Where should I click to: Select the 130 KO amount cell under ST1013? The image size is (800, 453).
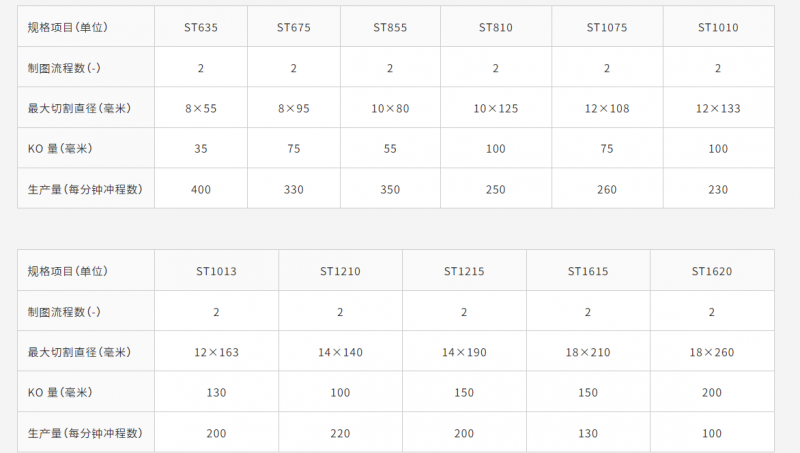pyautogui.click(x=216, y=392)
